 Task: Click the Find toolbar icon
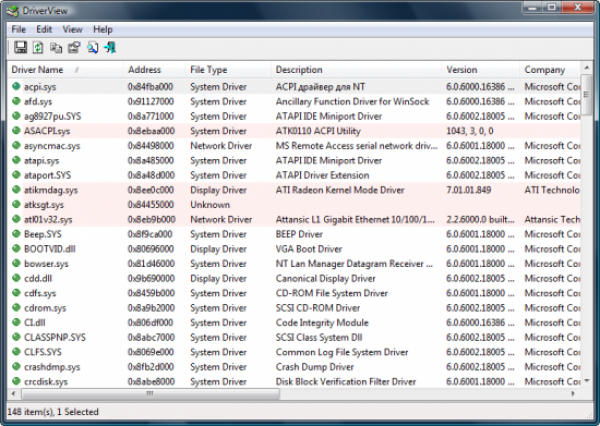(x=92, y=47)
